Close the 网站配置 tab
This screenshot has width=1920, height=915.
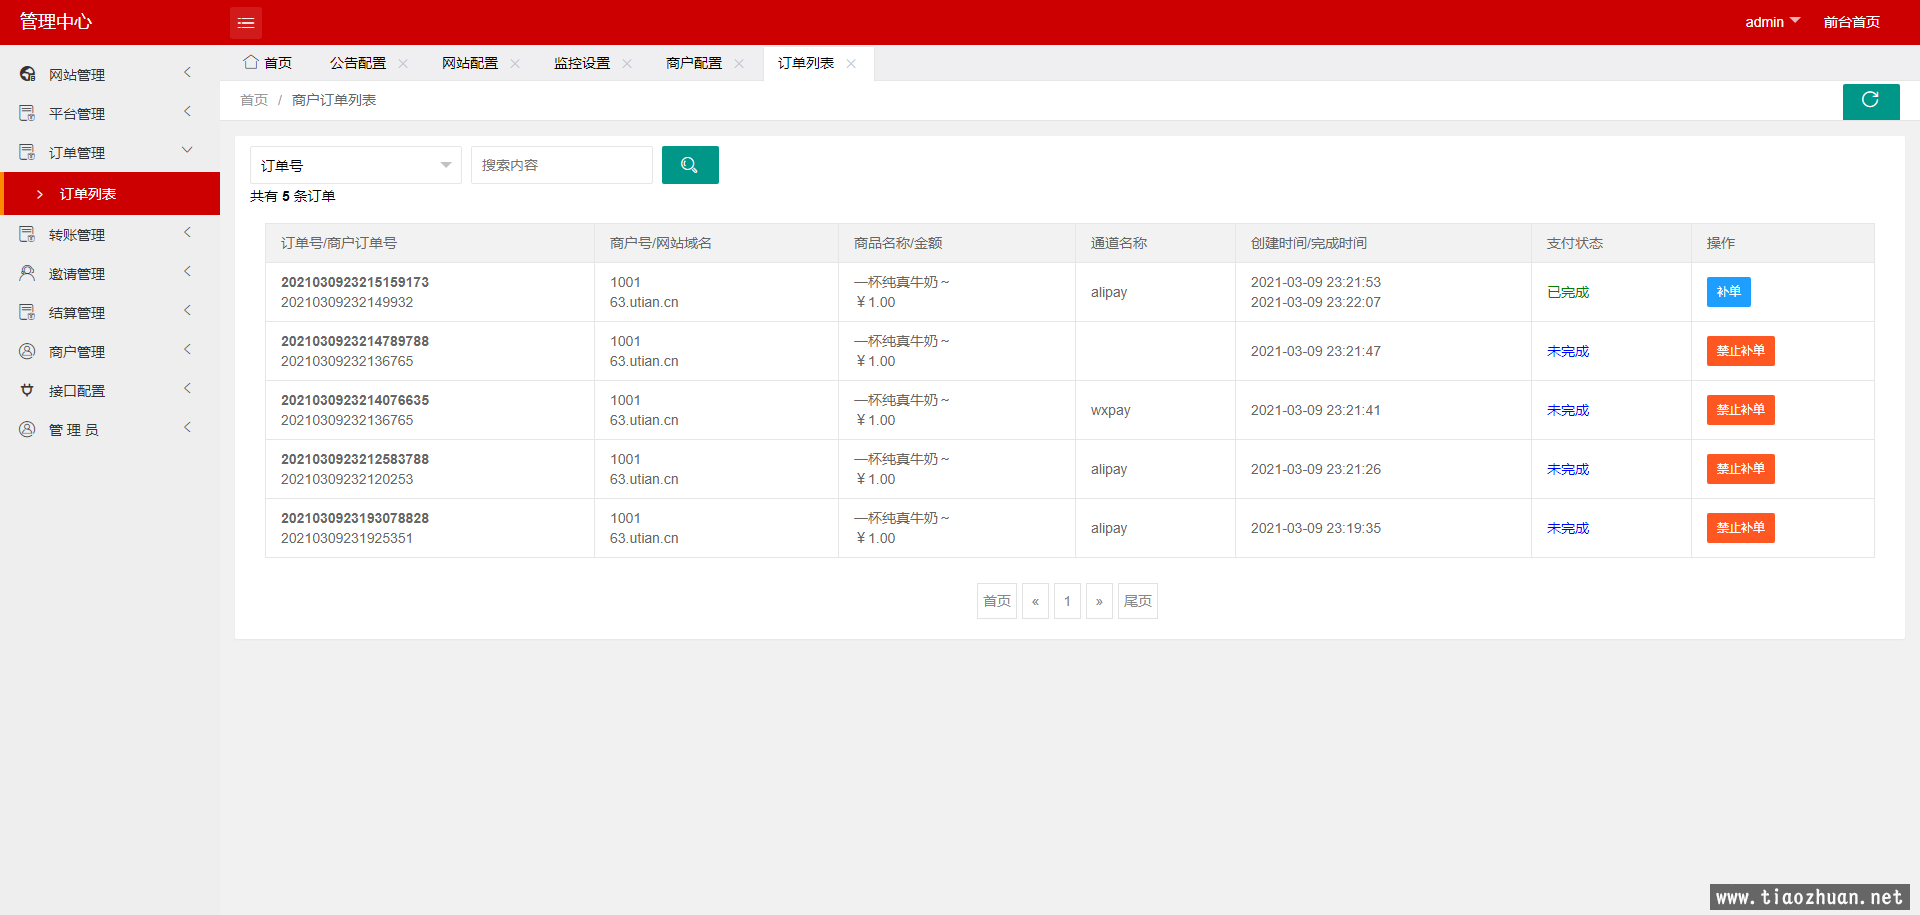515,63
